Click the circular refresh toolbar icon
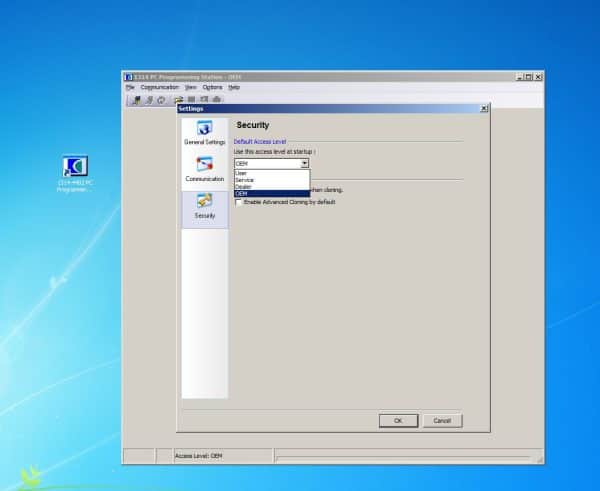Viewport: 600px width, 491px height. click(161, 100)
